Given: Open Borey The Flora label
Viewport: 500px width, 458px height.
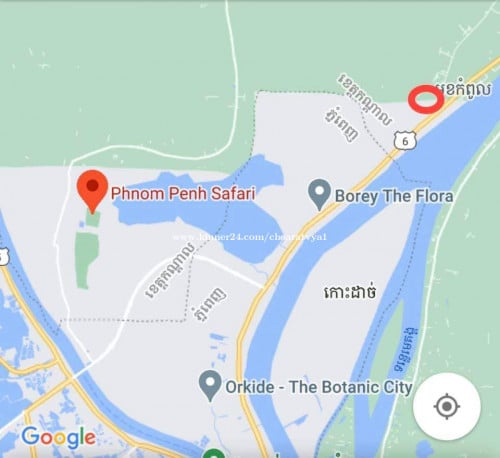Looking at the screenshot, I should [394, 196].
